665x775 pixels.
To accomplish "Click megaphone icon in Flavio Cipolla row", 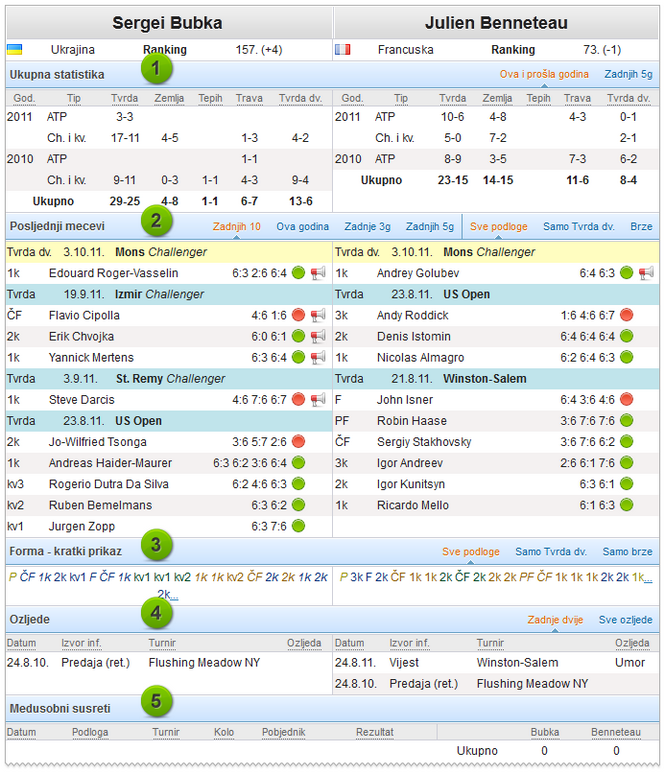I will pyautogui.click(x=318, y=315).
